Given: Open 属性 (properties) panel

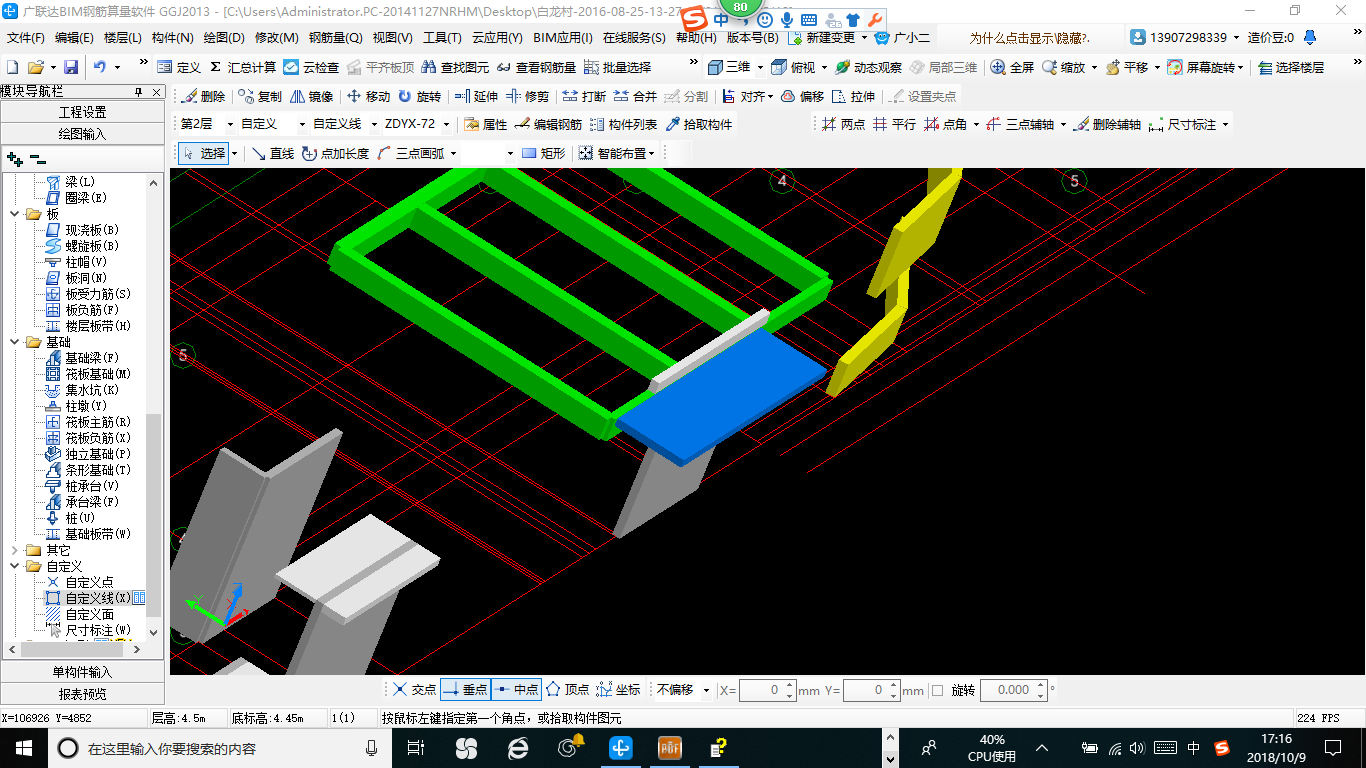Looking at the screenshot, I should pyautogui.click(x=486, y=125).
